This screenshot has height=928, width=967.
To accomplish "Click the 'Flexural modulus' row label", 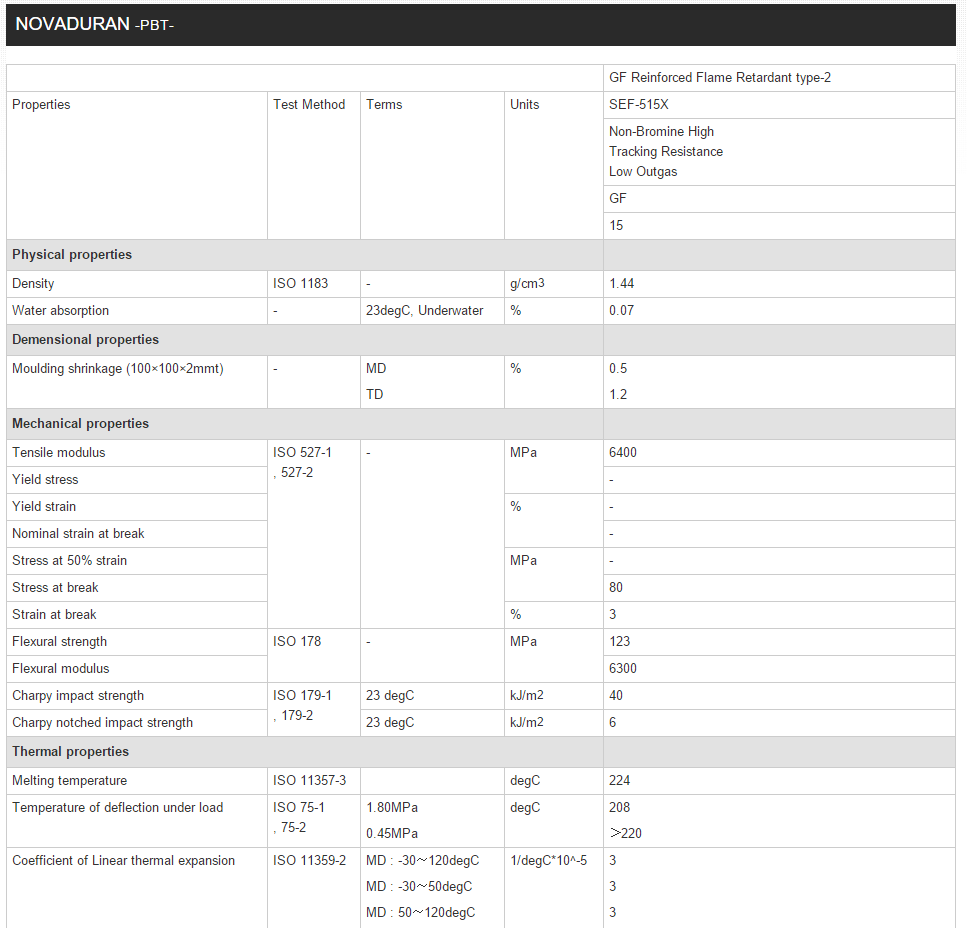I will pos(60,669).
